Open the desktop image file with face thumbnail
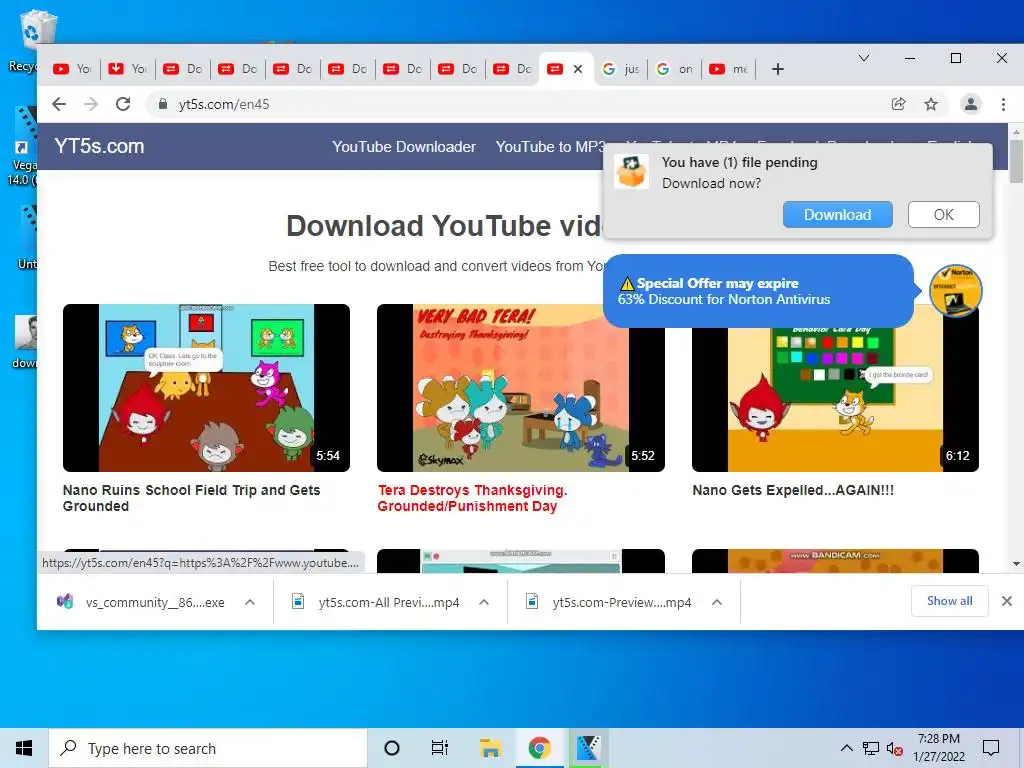 coord(24,342)
